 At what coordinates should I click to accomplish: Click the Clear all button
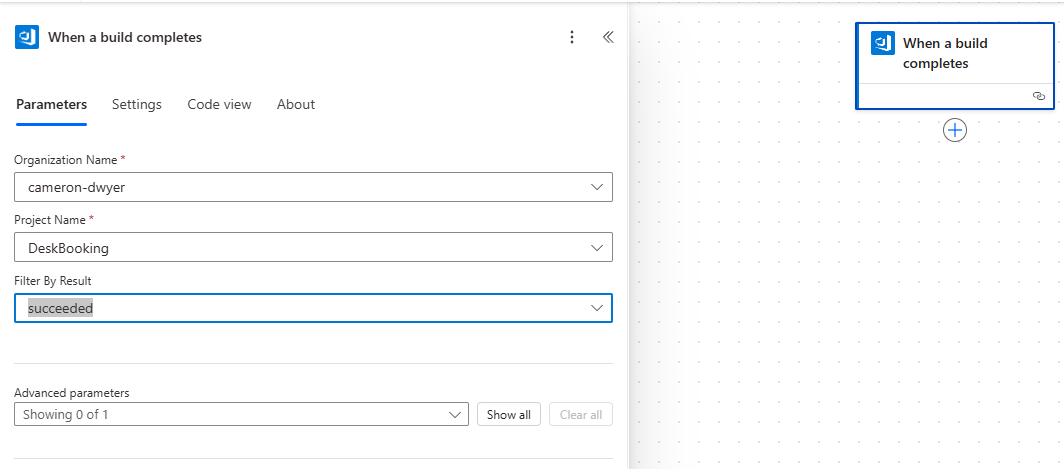tap(580, 414)
